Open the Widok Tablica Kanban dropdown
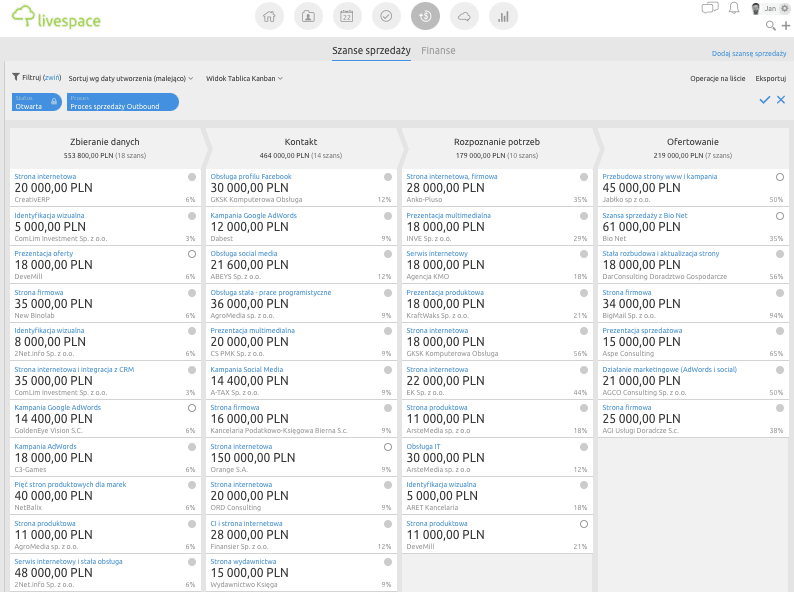 click(244, 78)
